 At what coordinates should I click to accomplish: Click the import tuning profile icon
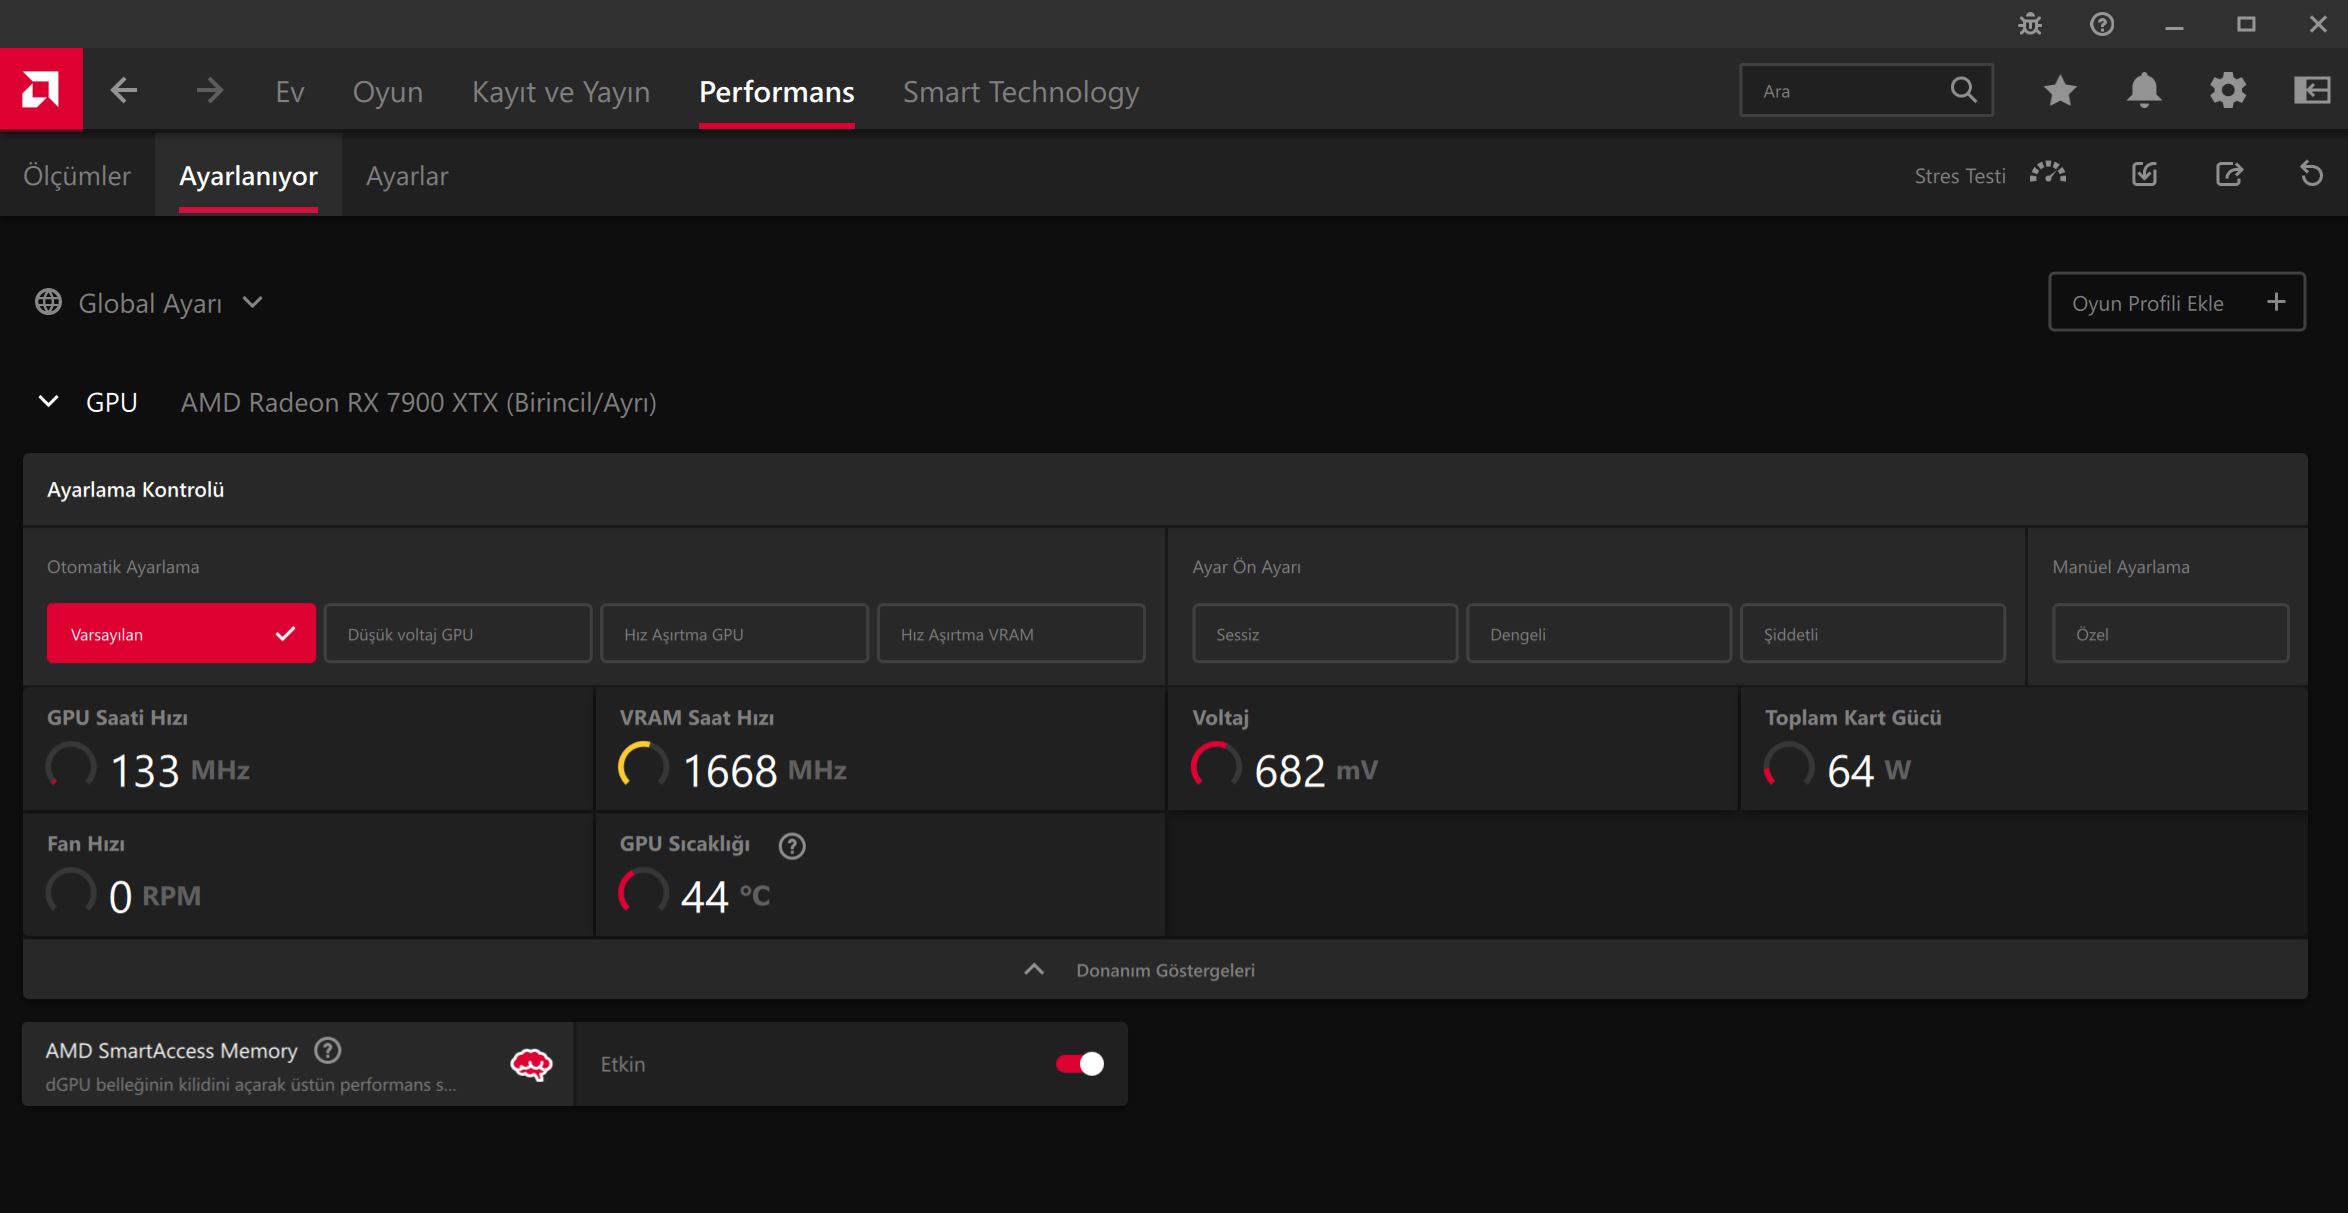[2144, 174]
